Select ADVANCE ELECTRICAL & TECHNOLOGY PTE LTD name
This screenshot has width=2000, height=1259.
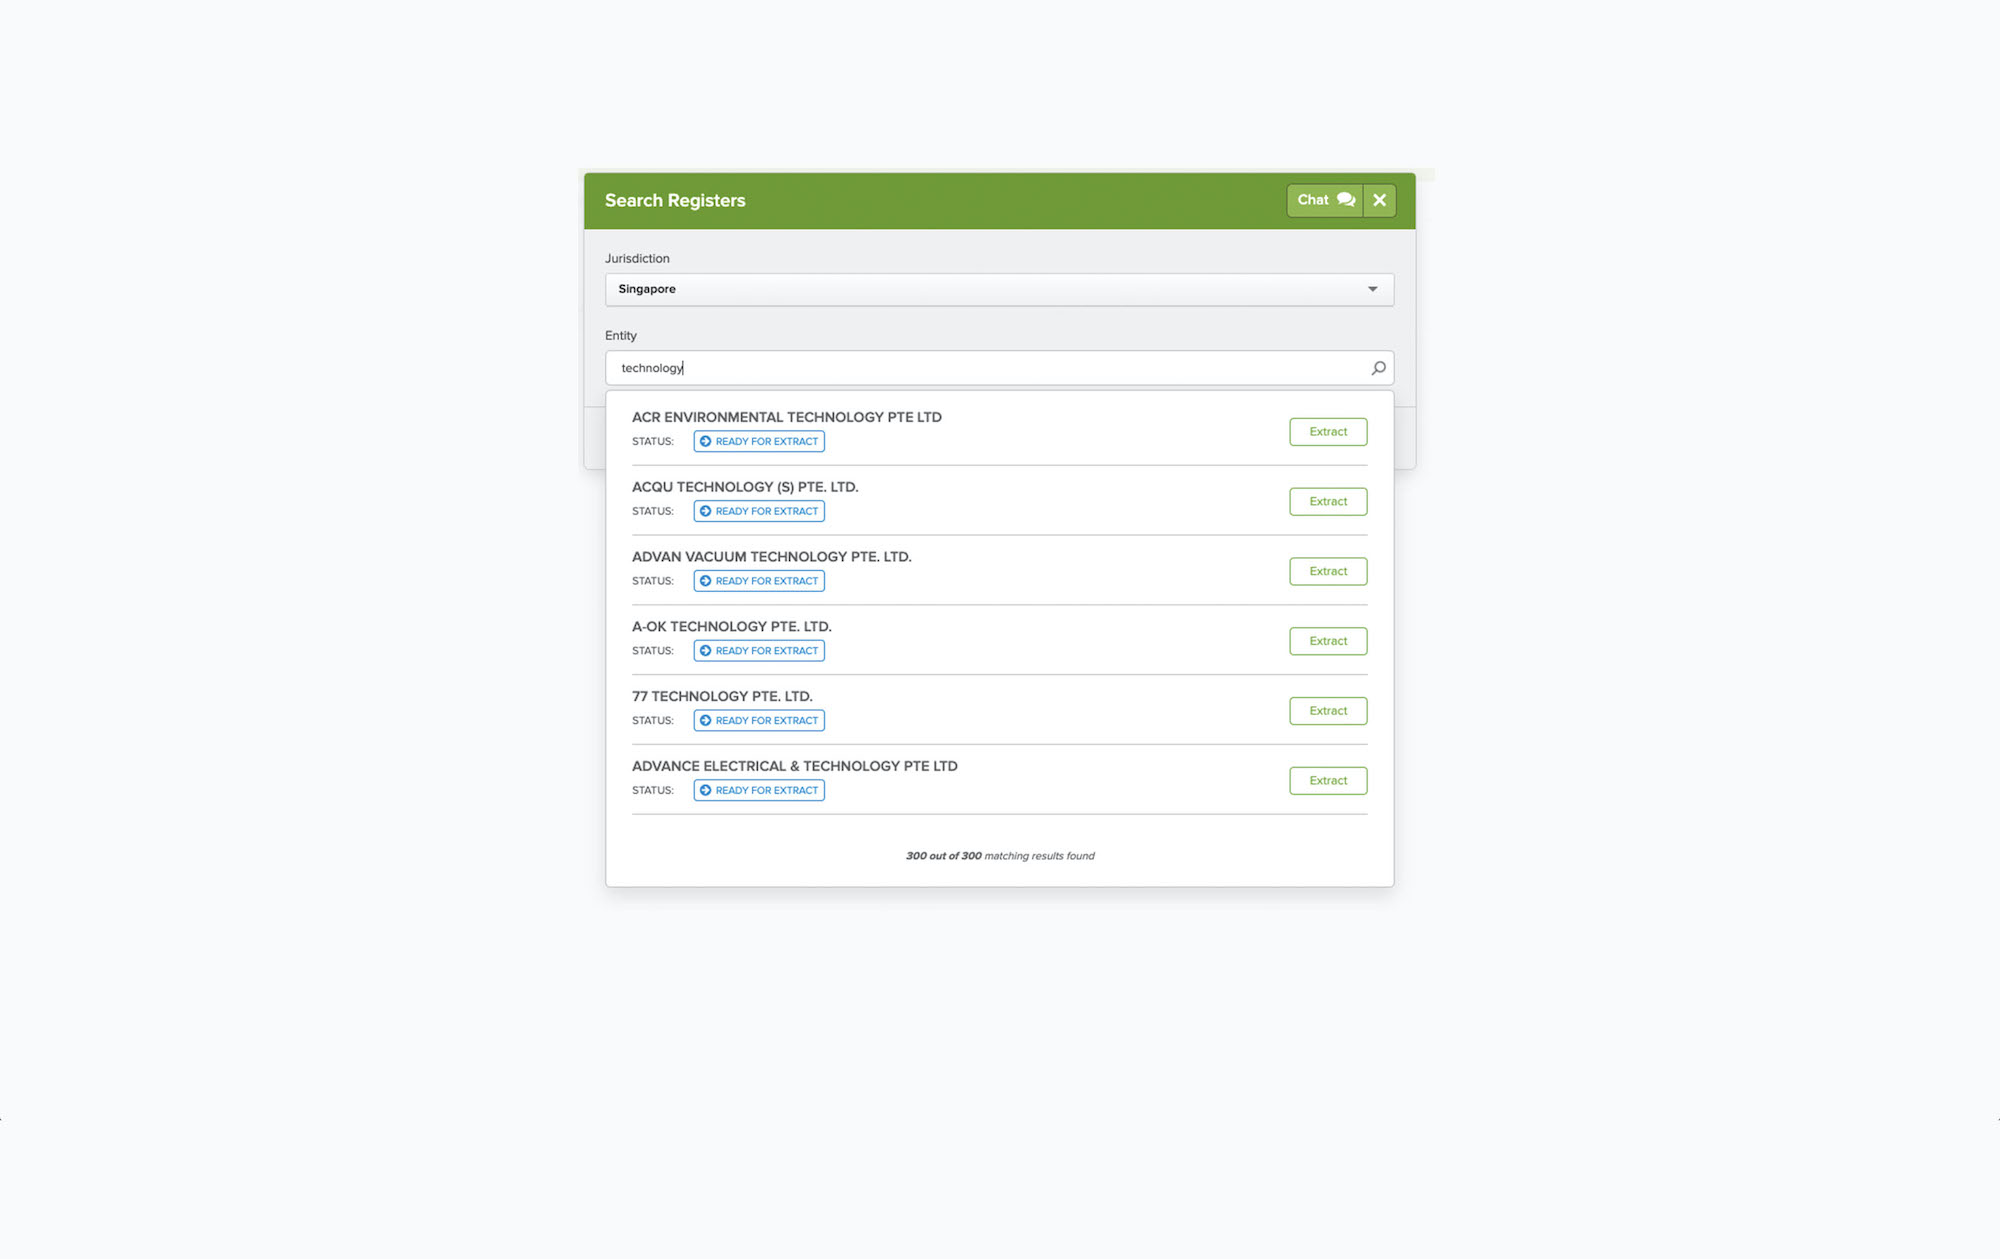click(x=795, y=766)
